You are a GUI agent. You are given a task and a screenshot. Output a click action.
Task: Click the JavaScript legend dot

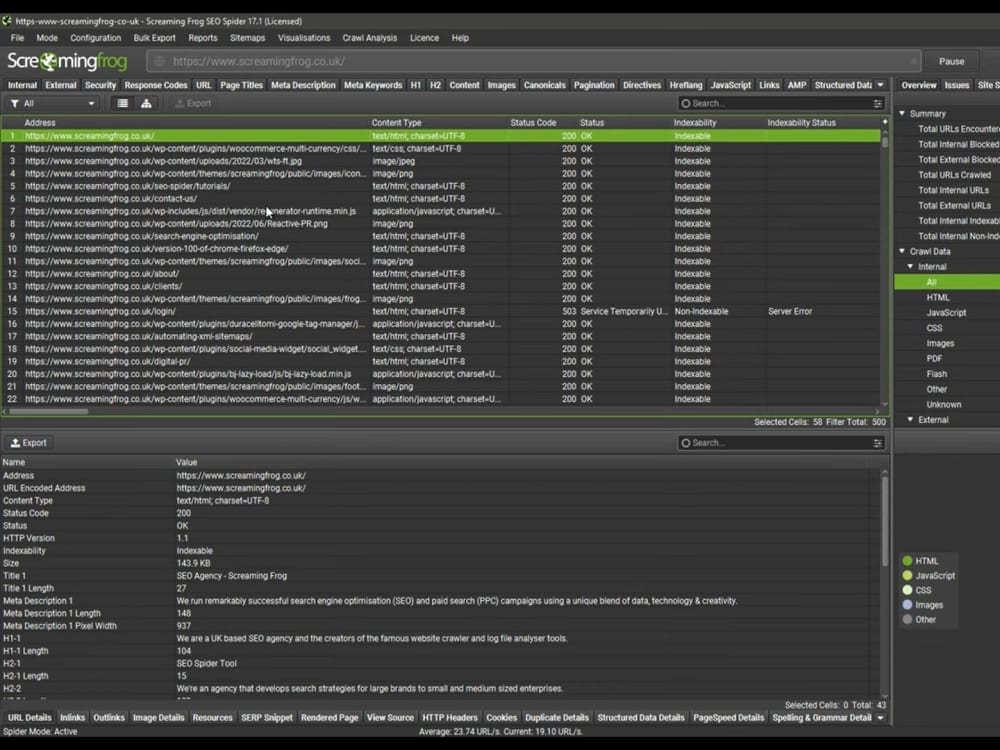point(907,575)
